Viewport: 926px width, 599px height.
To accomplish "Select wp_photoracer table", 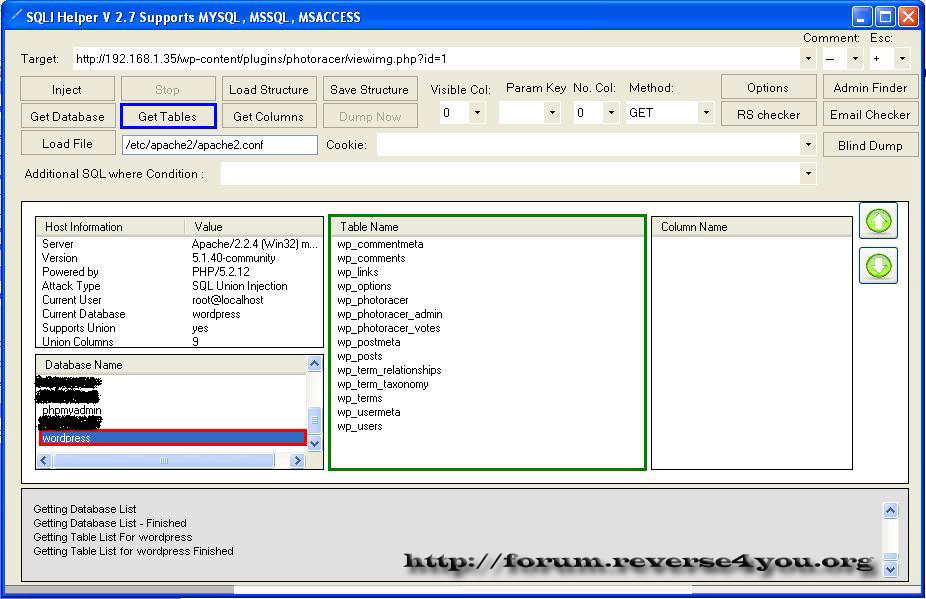I will [x=373, y=300].
